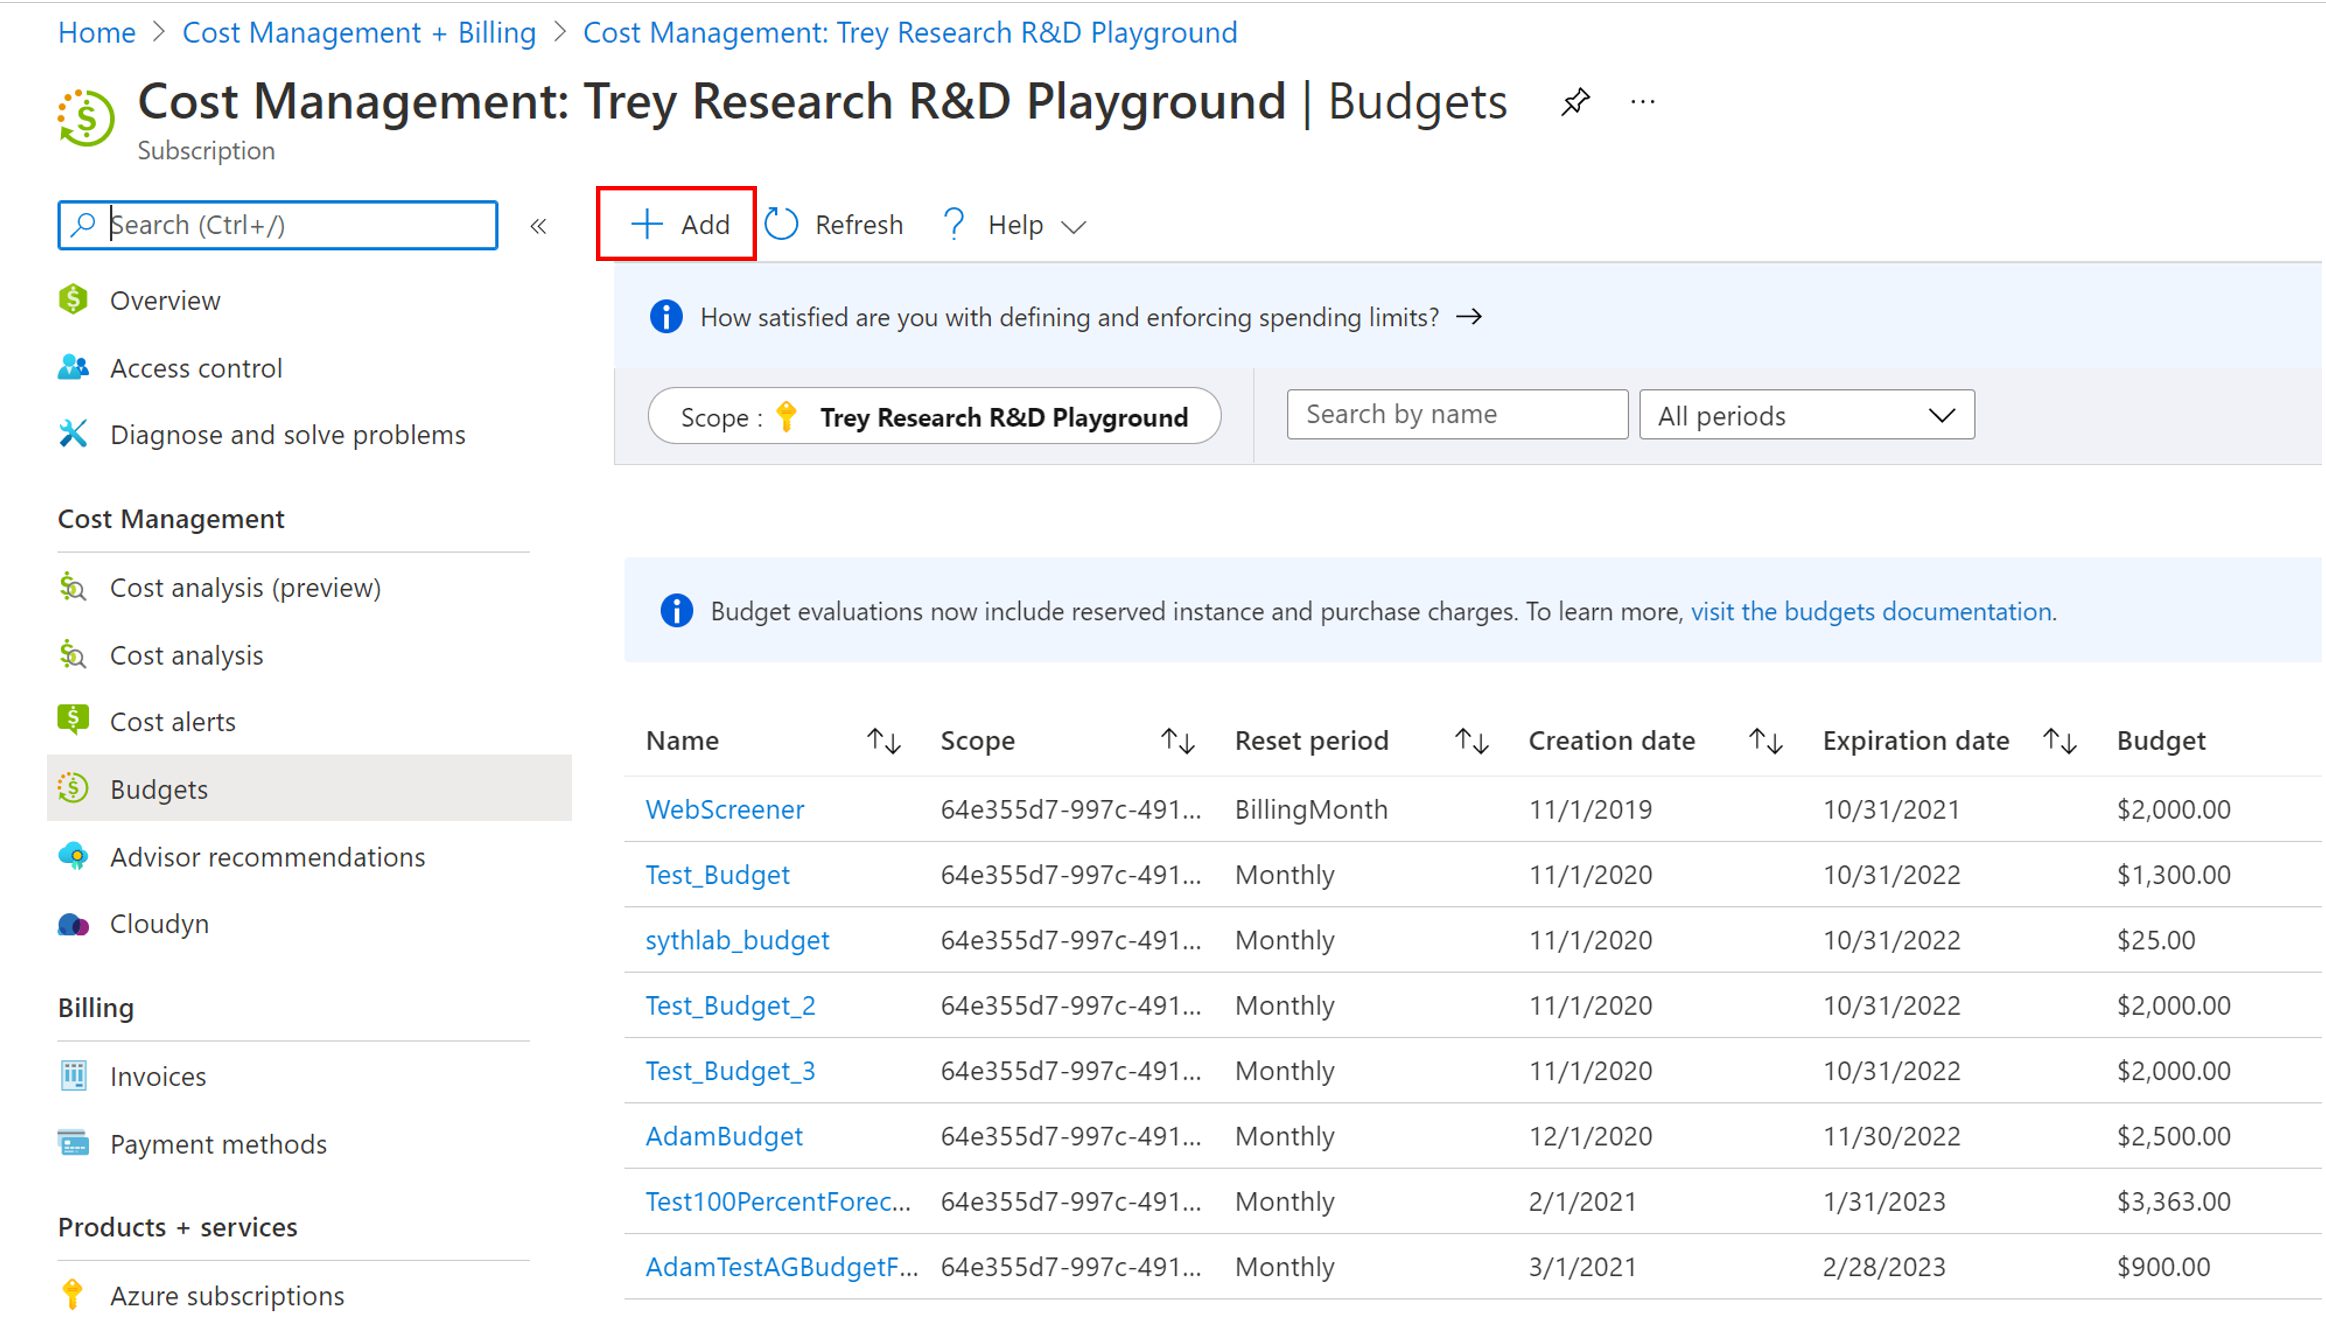Click the Search by name field
Screen dimensions: 2326x1332
1456,413
